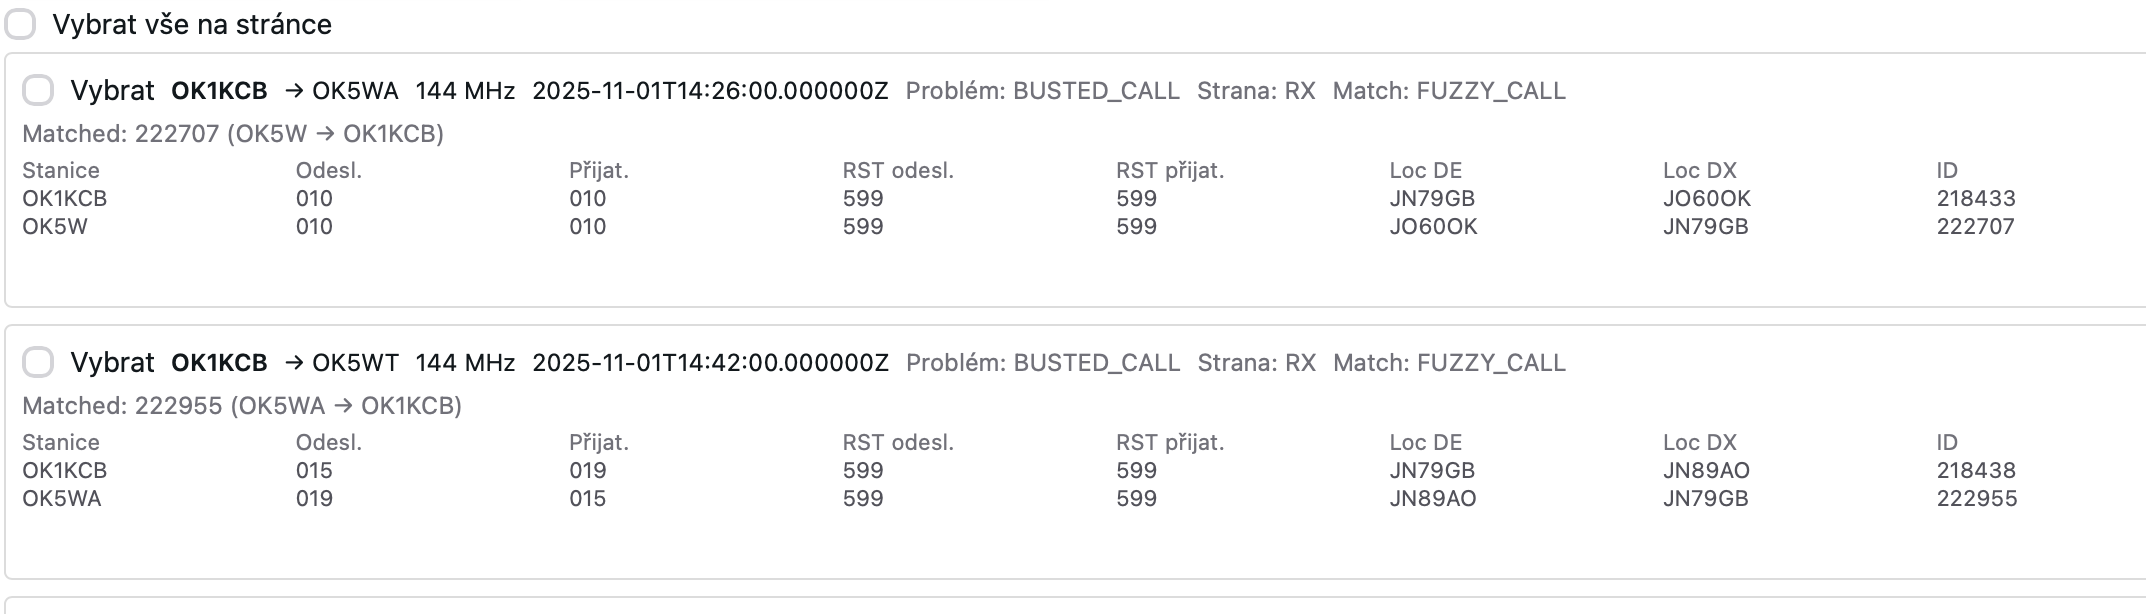Click the "Matched: 222707 (OK5W → OK1KCB)" line

pyautogui.click(x=233, y=134)
